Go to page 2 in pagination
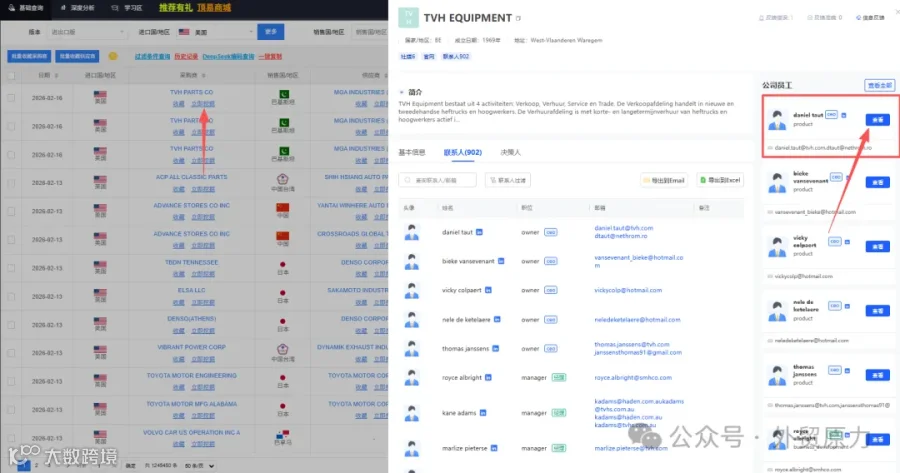 (36, 466)
